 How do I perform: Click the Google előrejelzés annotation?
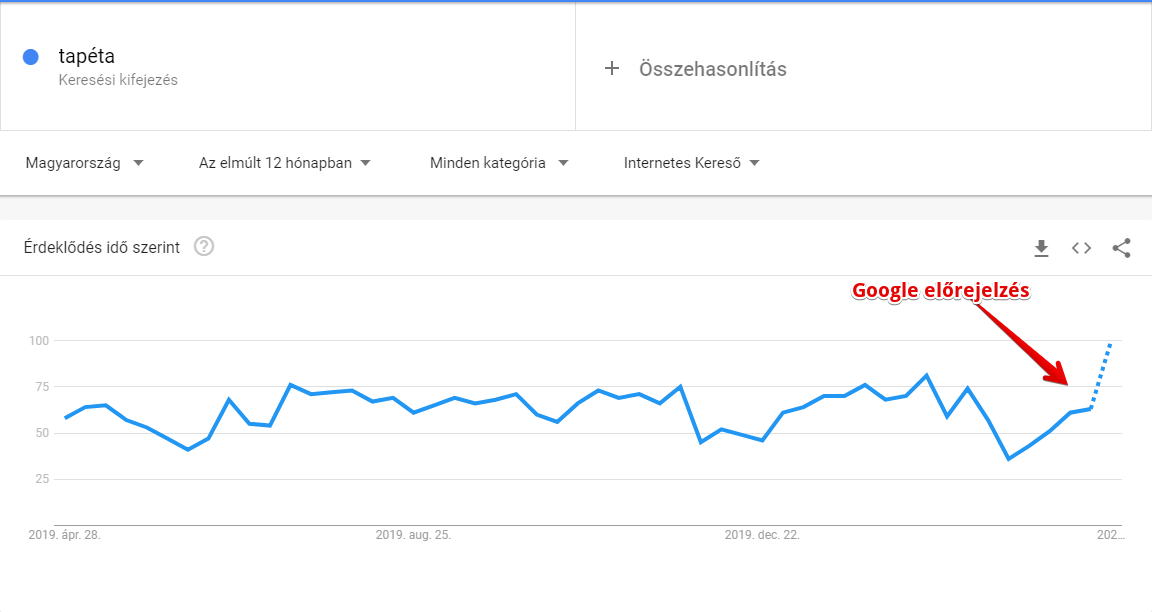[x=940, y=291]
